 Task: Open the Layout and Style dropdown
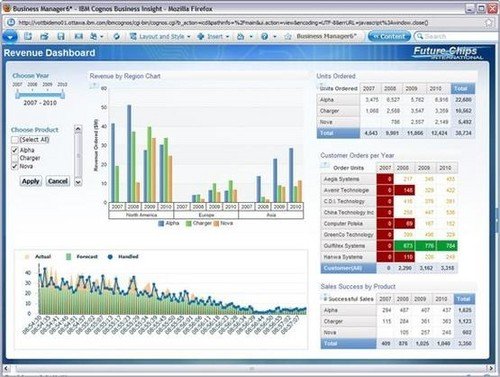160,36
